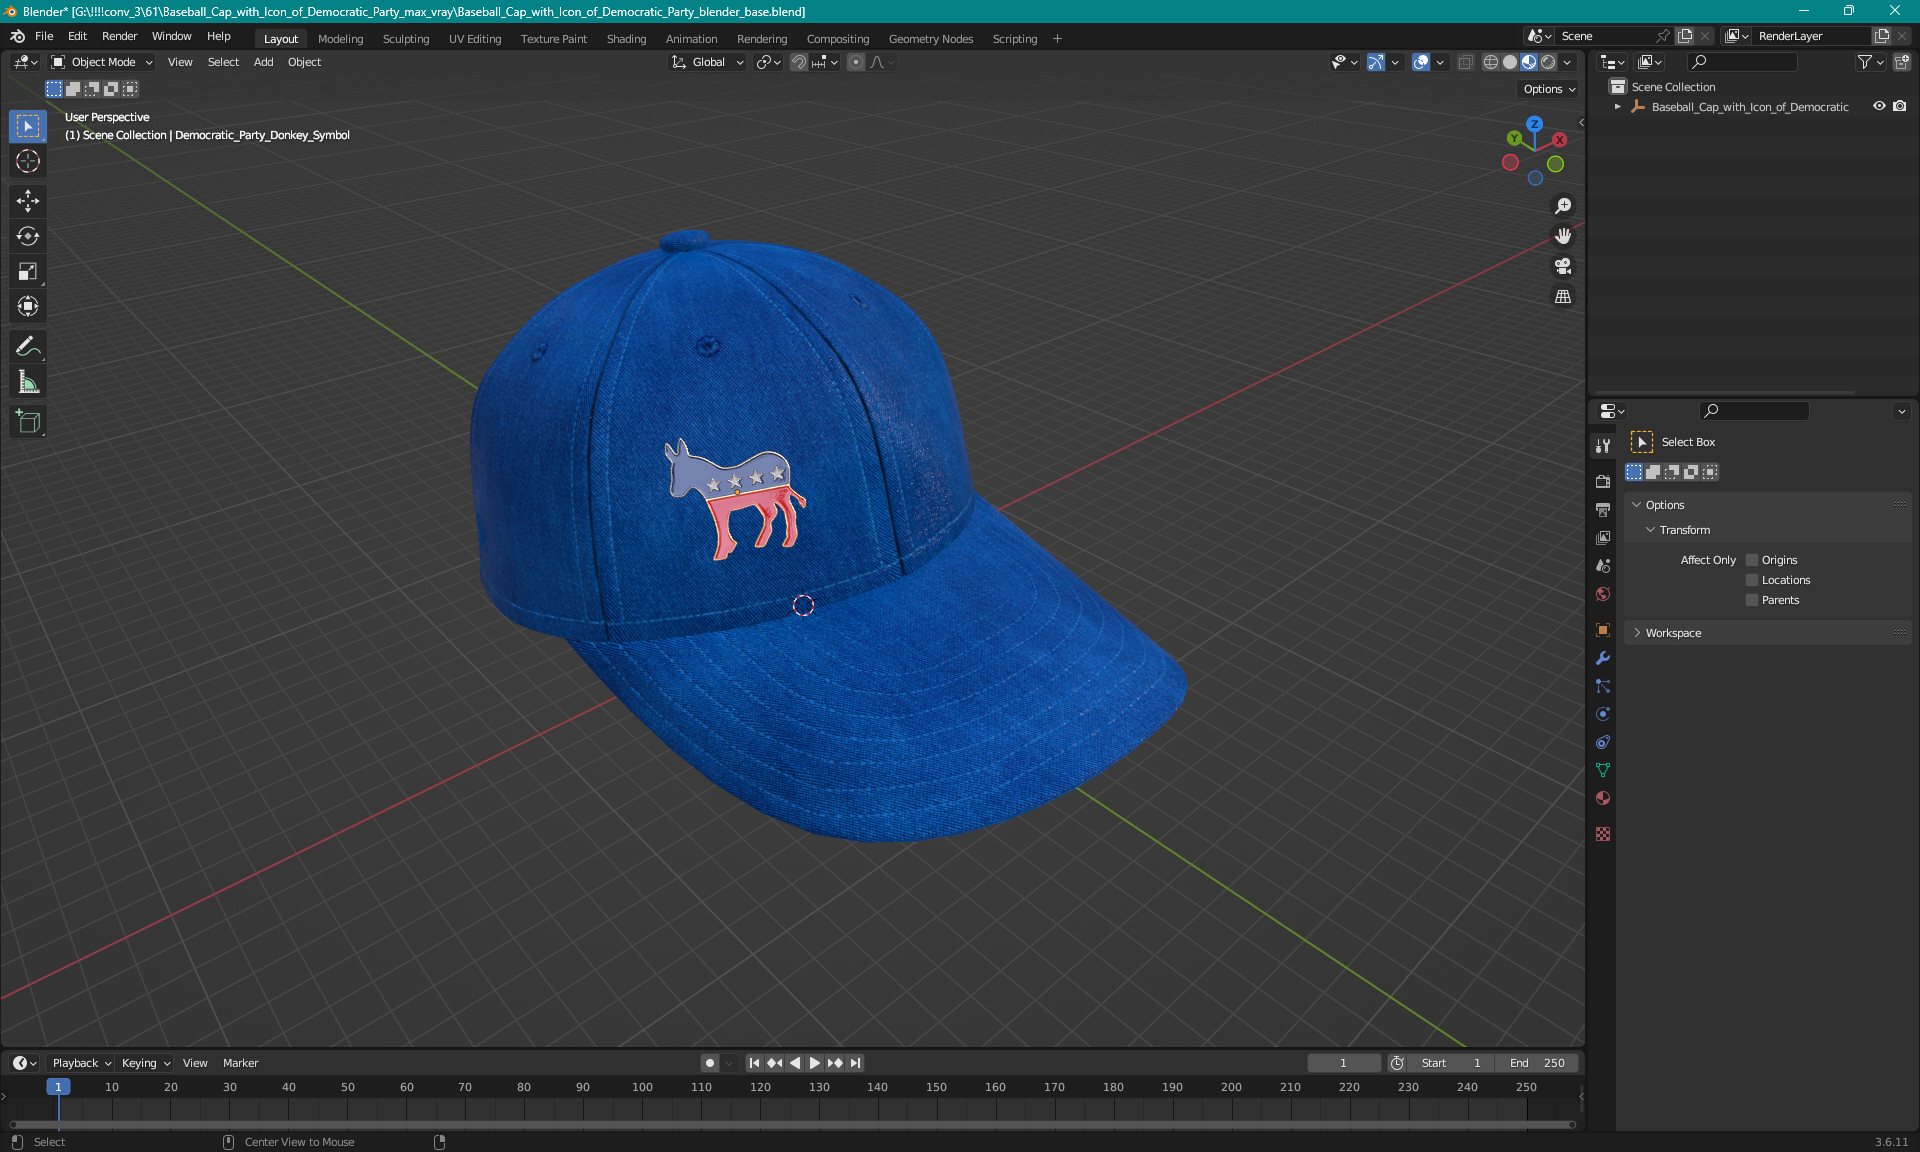
Task: Click frame 100 on timeline ruler
Action: (x=642, y=1087)
